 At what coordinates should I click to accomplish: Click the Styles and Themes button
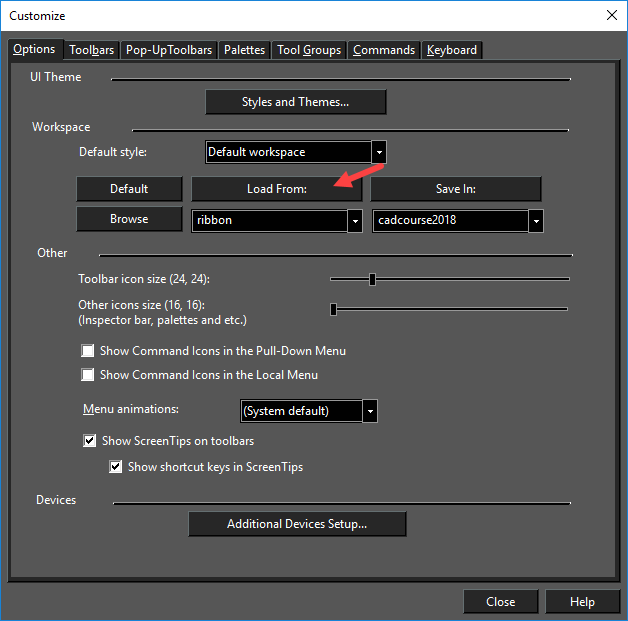click(x=296, y=102)
